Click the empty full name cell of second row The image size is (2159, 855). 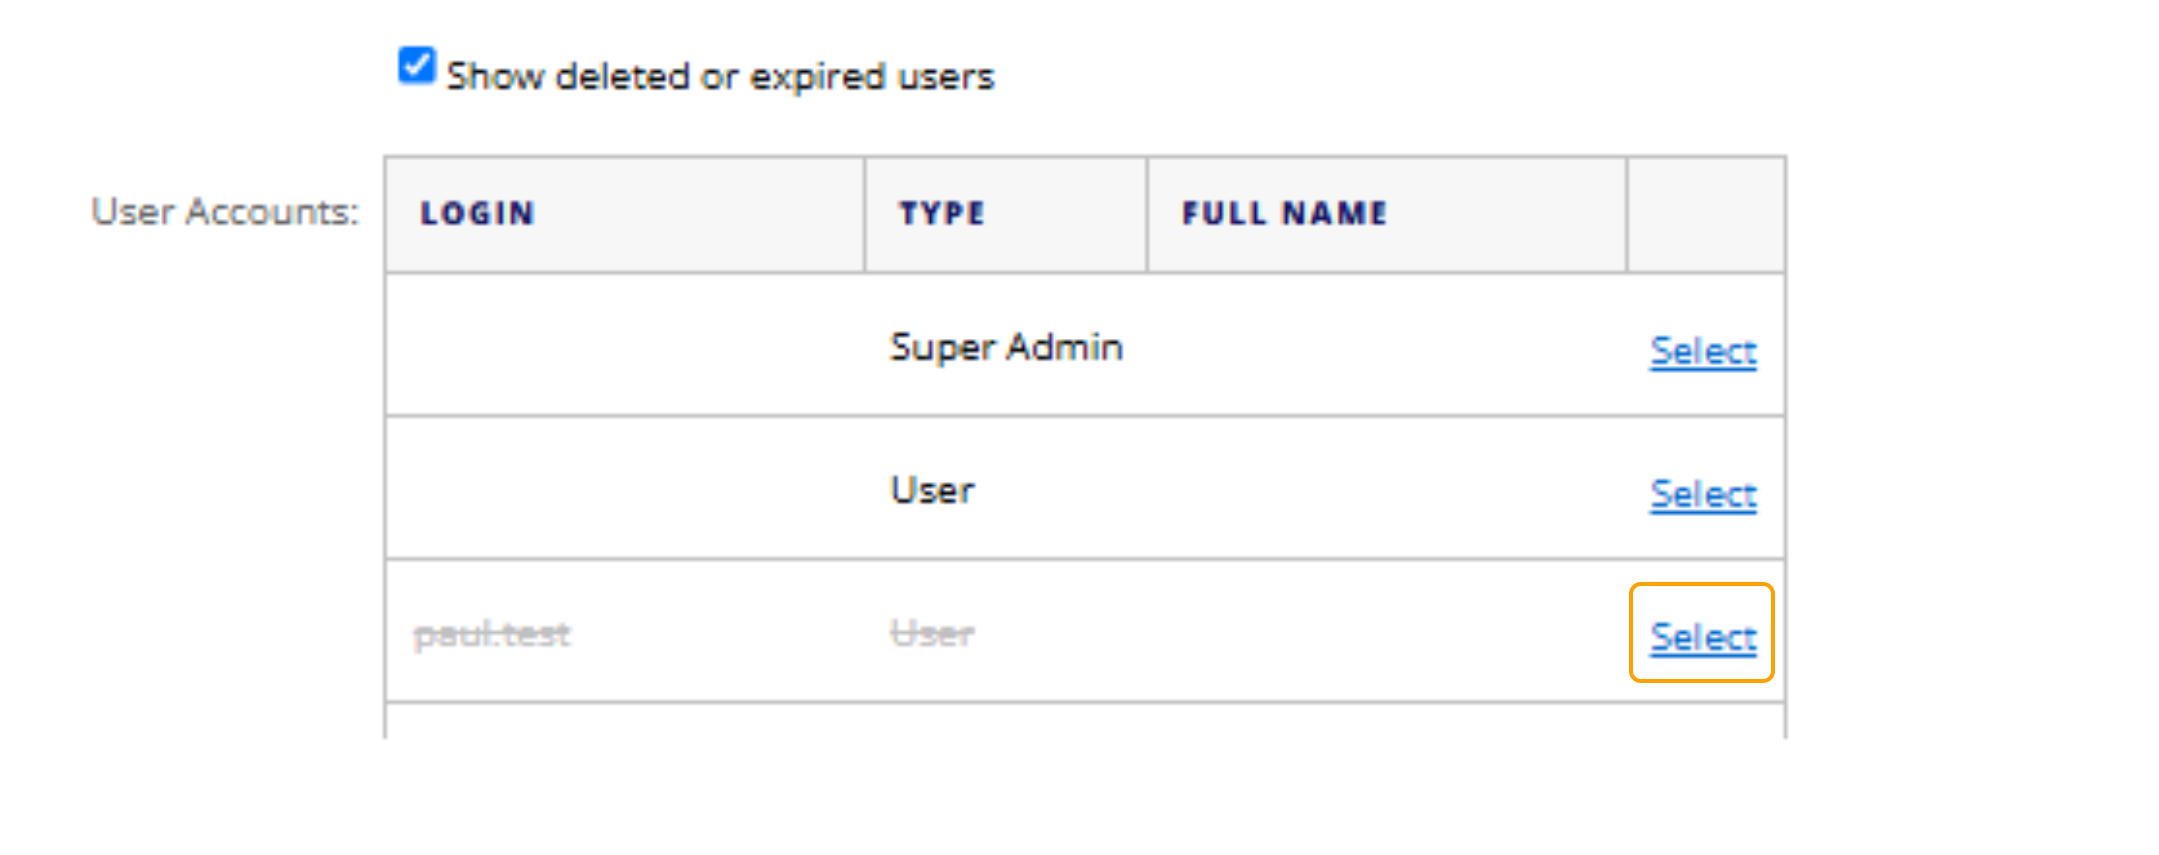(x=1385, y=489)
